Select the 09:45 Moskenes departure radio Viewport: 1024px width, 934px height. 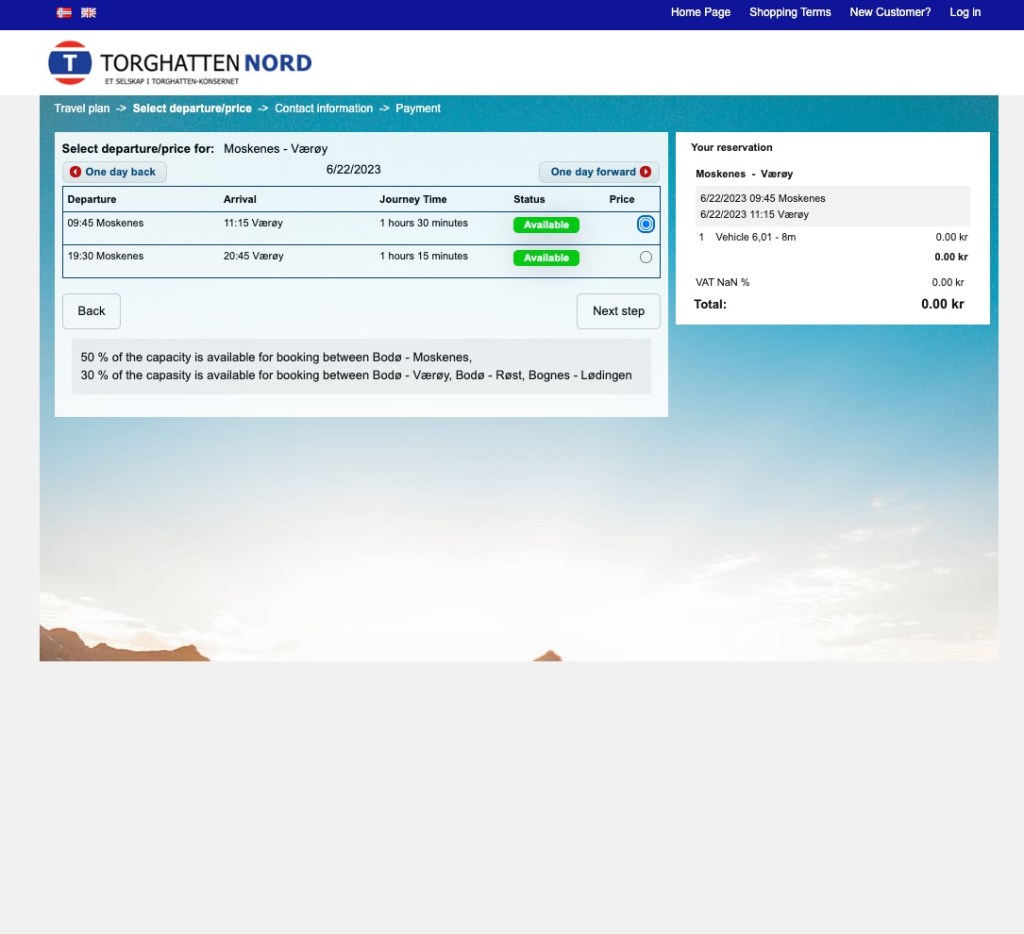[646, 224]
